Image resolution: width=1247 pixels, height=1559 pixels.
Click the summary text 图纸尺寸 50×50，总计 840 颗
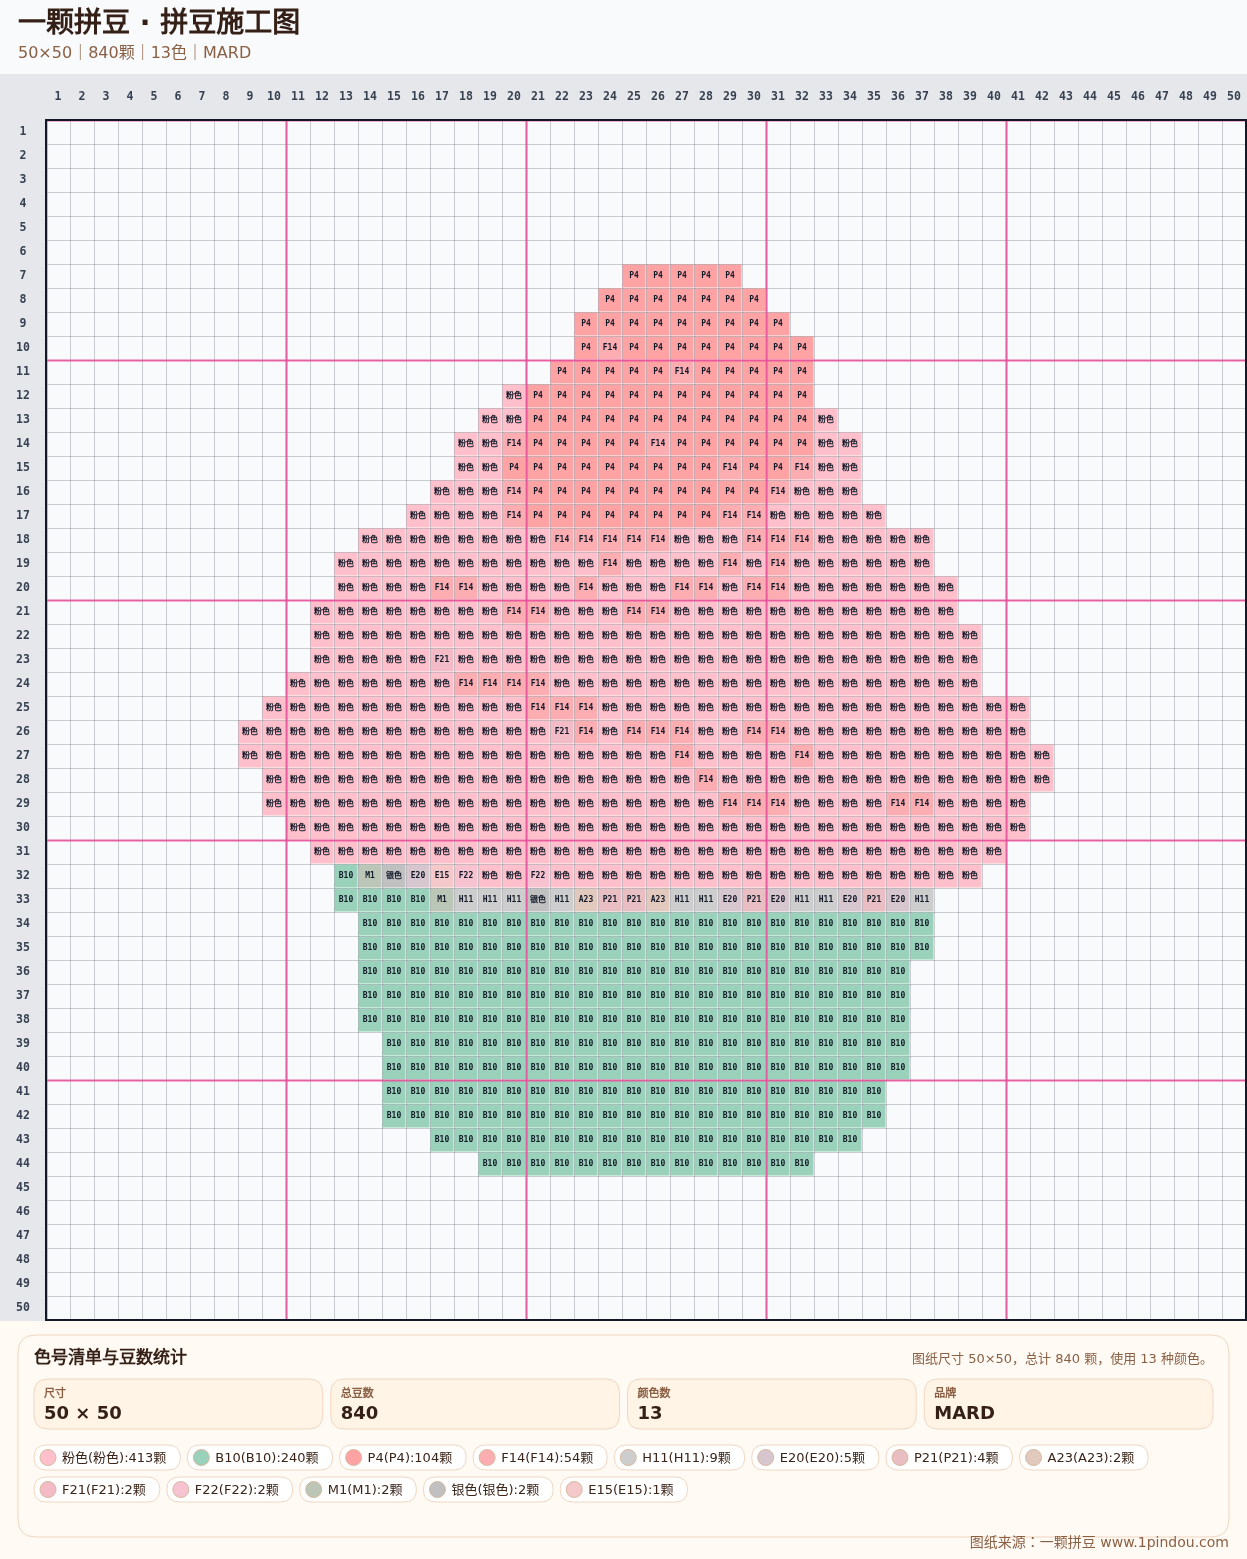(1062, 1358)
